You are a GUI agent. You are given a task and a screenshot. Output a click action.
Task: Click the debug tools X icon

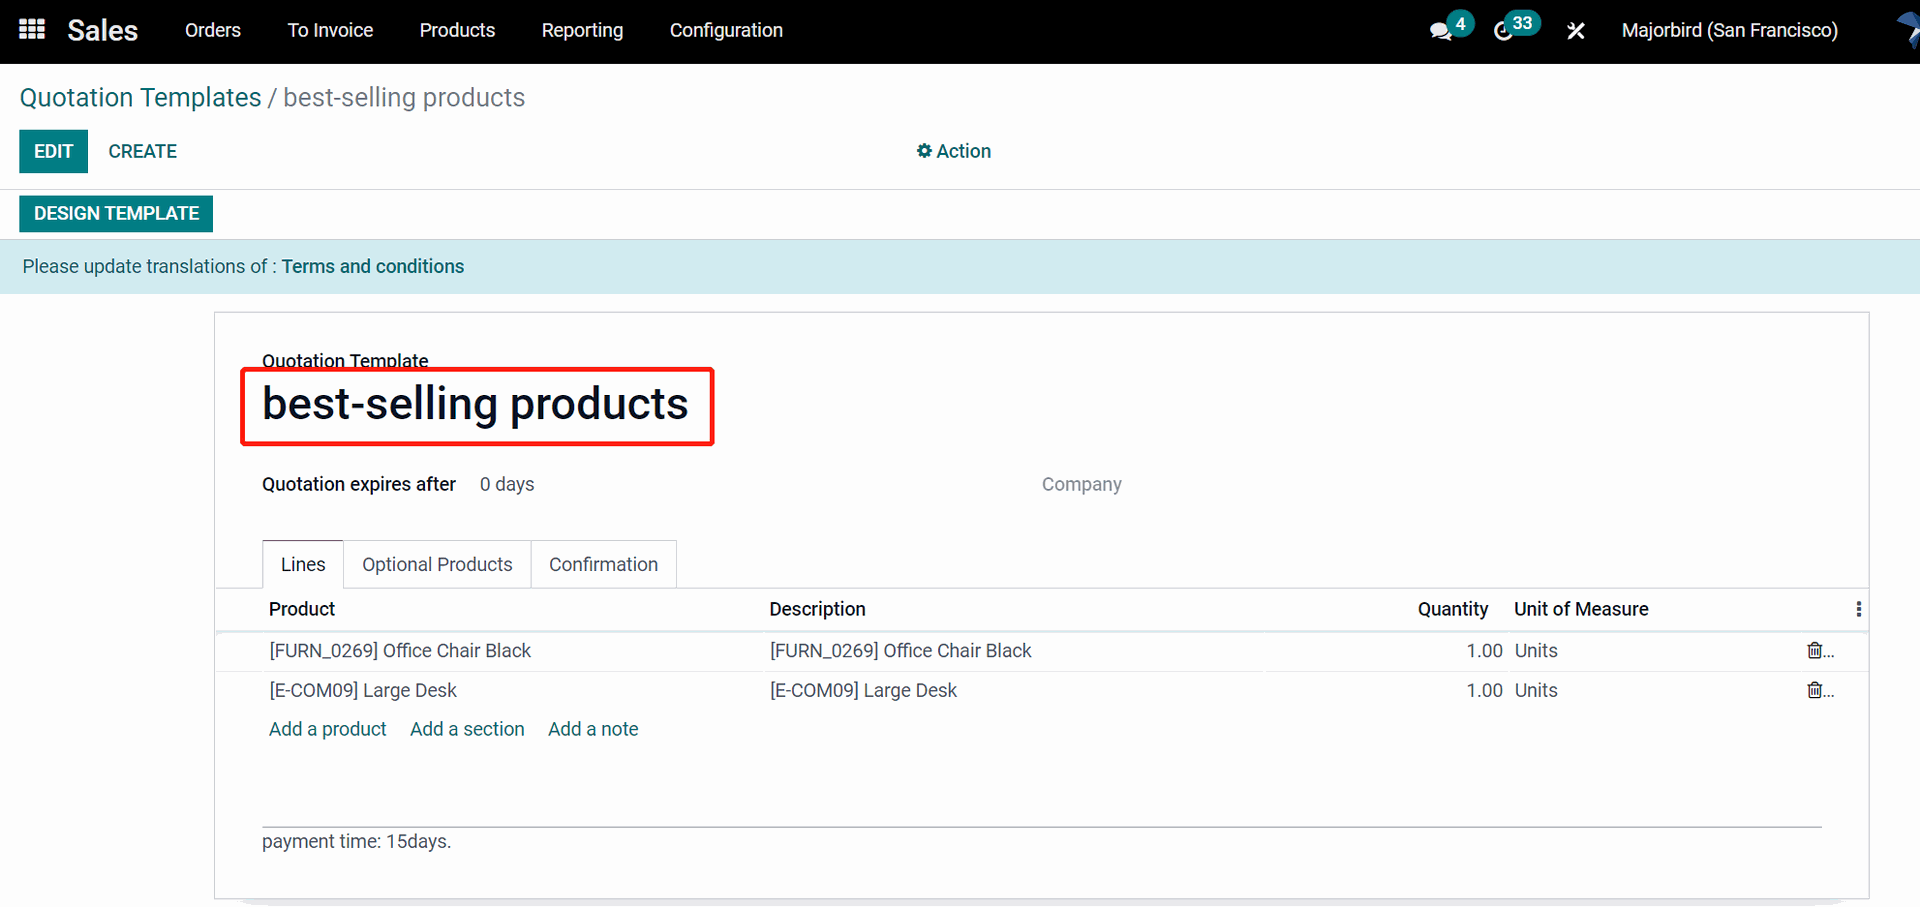tap(1576, 31)
